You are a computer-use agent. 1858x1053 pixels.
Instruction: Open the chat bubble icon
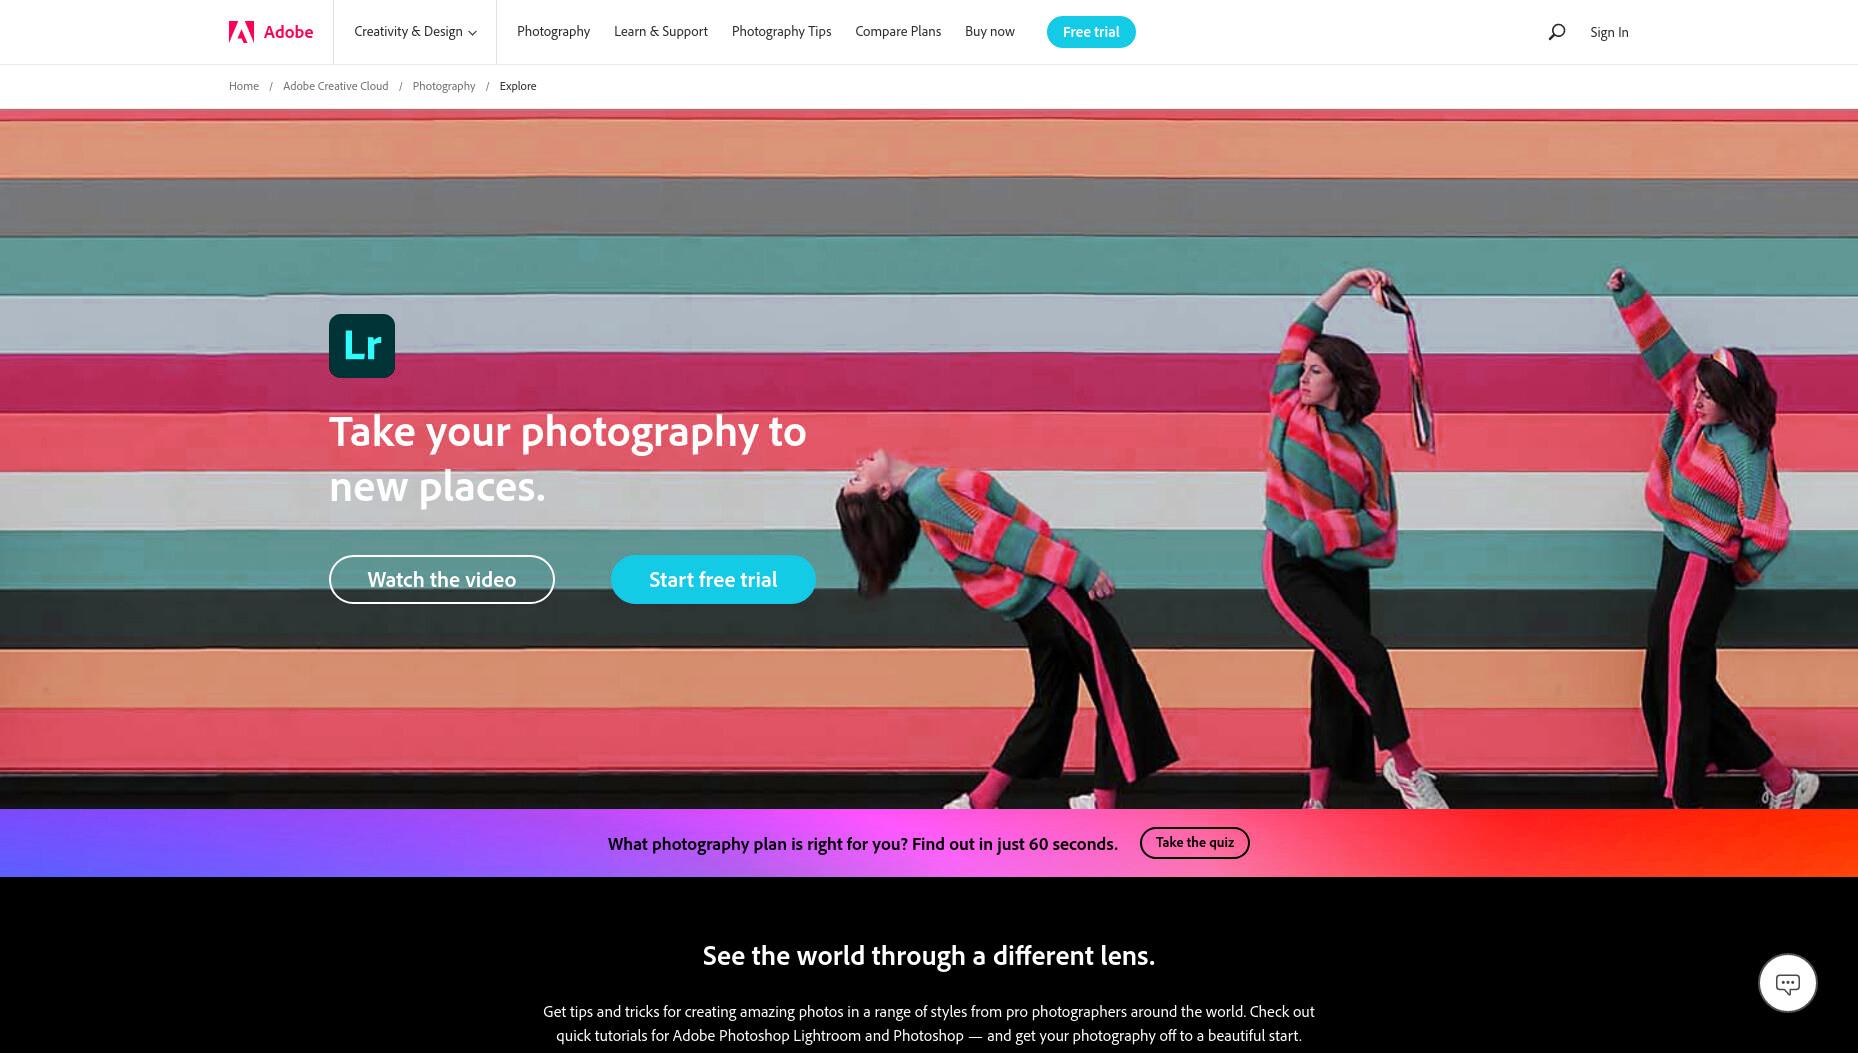1787,983
